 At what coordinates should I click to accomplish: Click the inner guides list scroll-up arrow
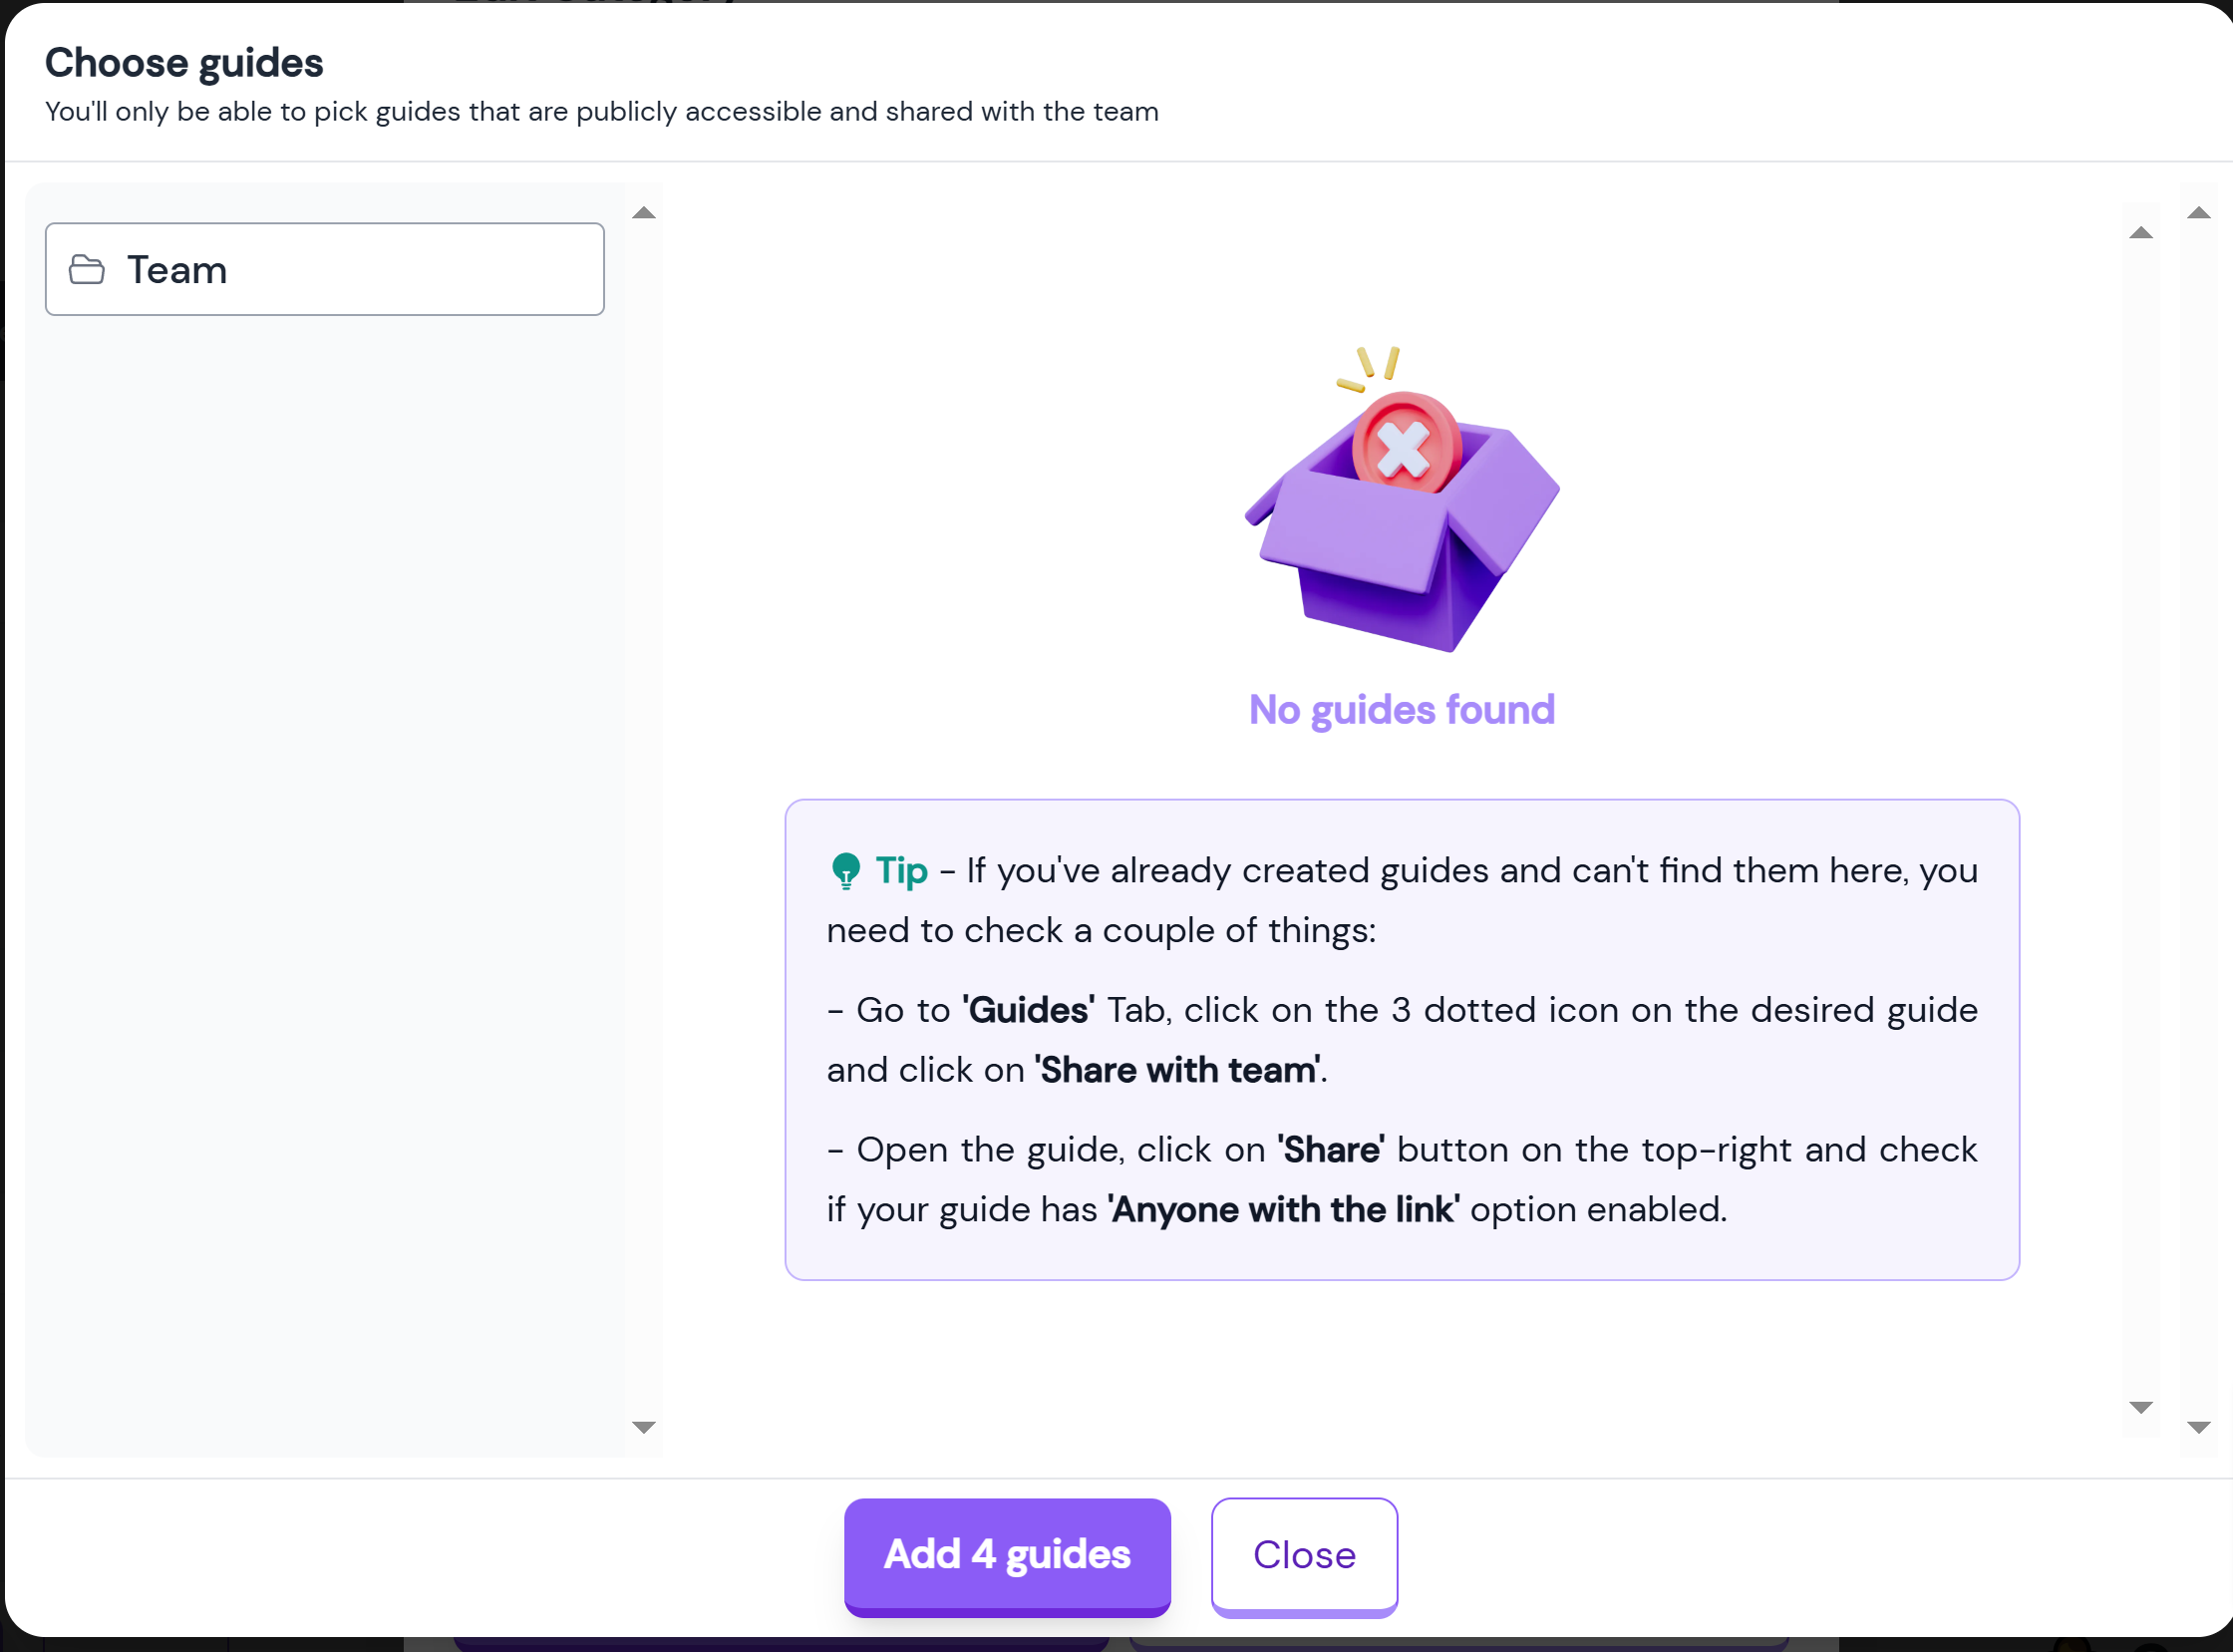click(2141, 233)
